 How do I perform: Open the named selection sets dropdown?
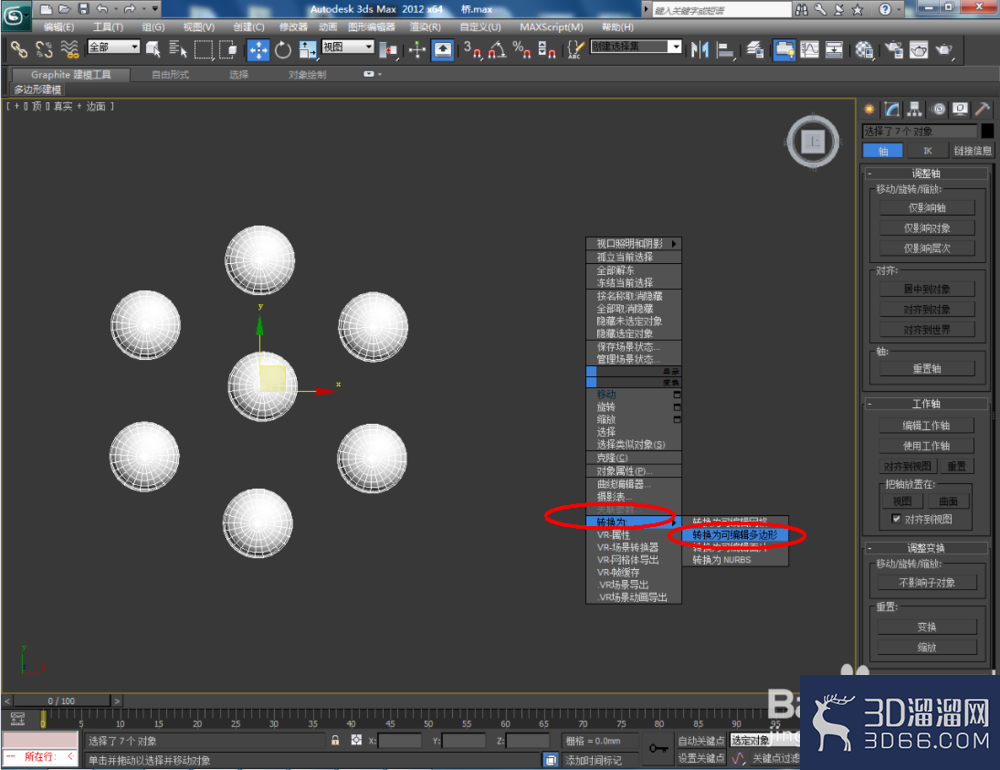[x=636, y=47]
